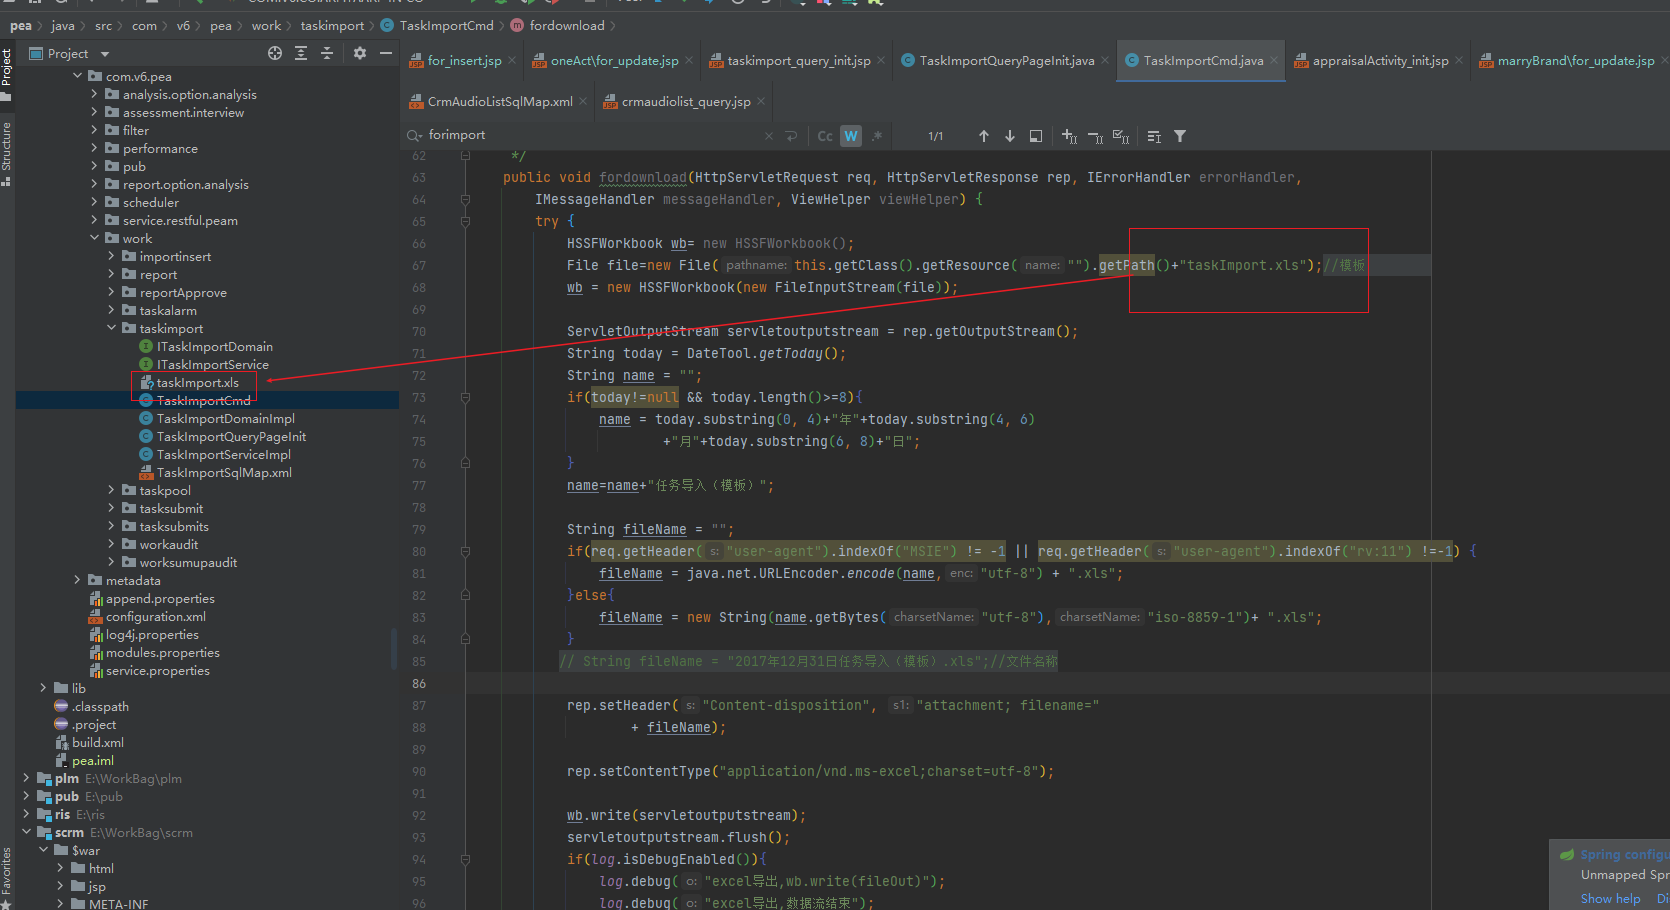1670x910 pixels.
Task: Collapse the taskimport package folder
Action: (x=111, y=329)
